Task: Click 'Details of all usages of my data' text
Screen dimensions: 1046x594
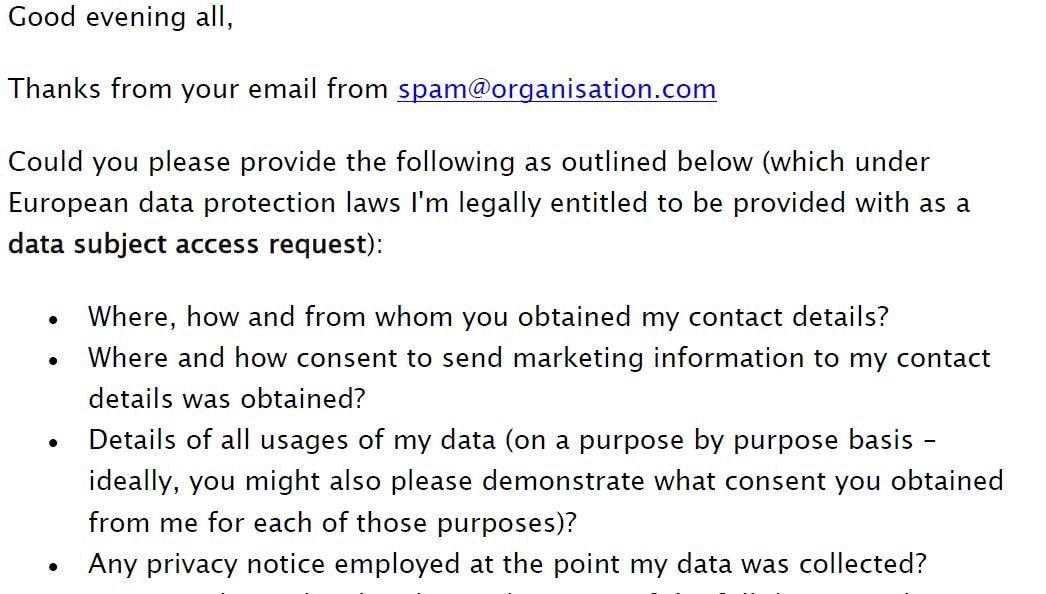Action: (292, 440)
